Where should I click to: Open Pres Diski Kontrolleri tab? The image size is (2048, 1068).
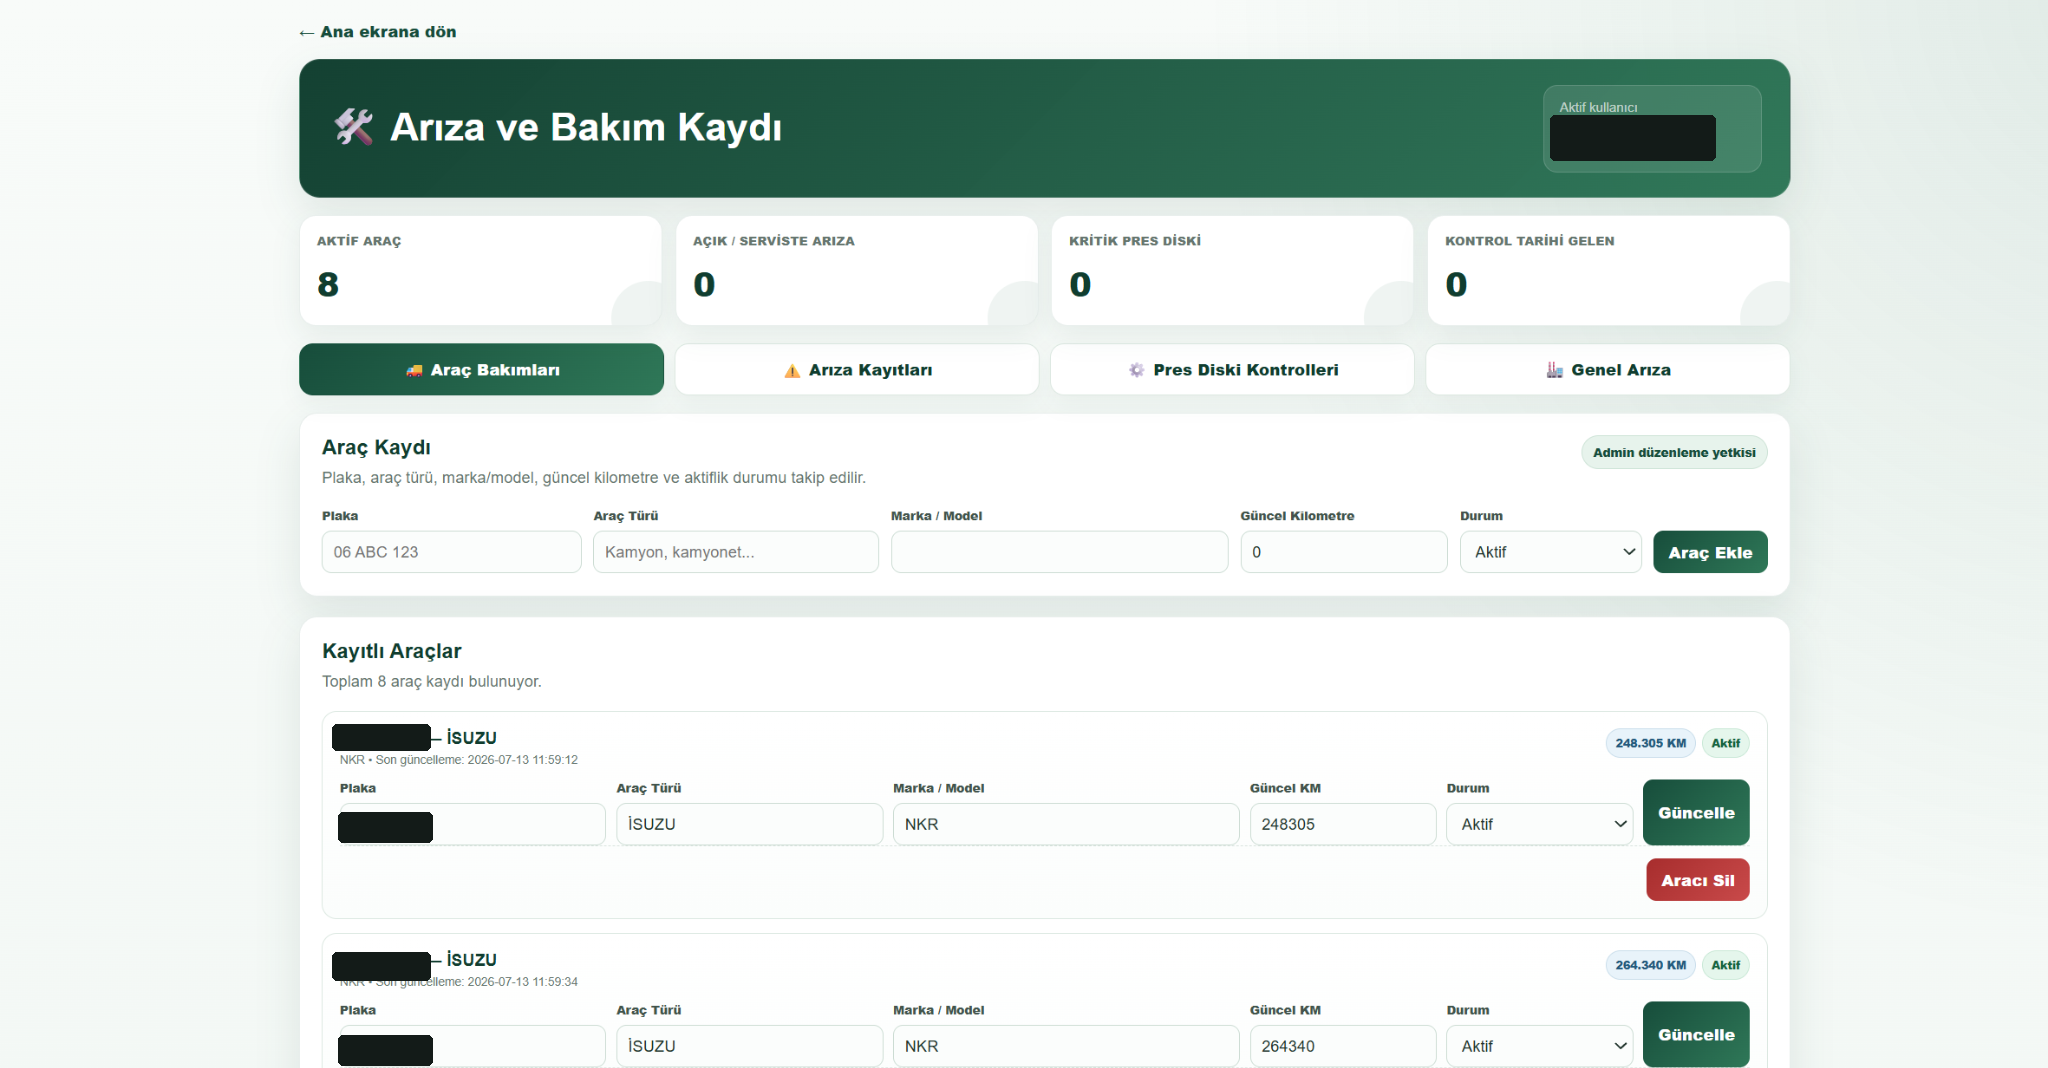coord(1232,370)
